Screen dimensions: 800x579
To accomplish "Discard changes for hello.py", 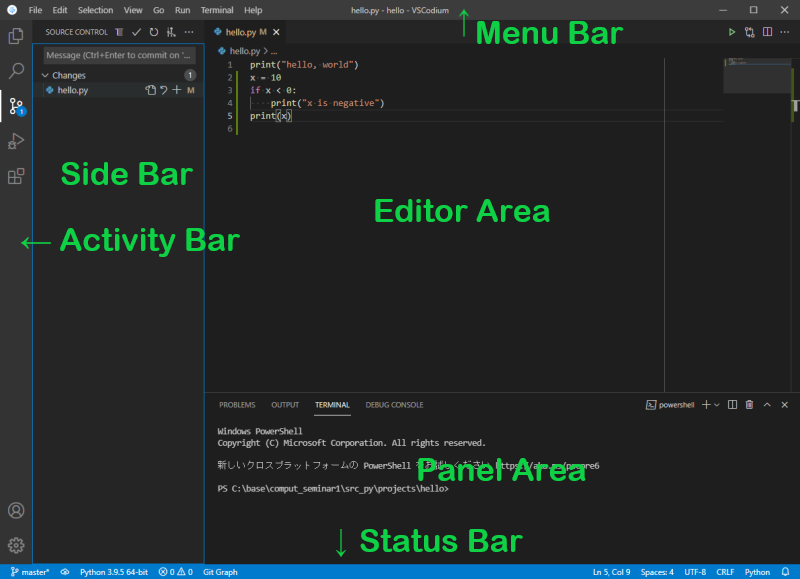I will point(163,90).
